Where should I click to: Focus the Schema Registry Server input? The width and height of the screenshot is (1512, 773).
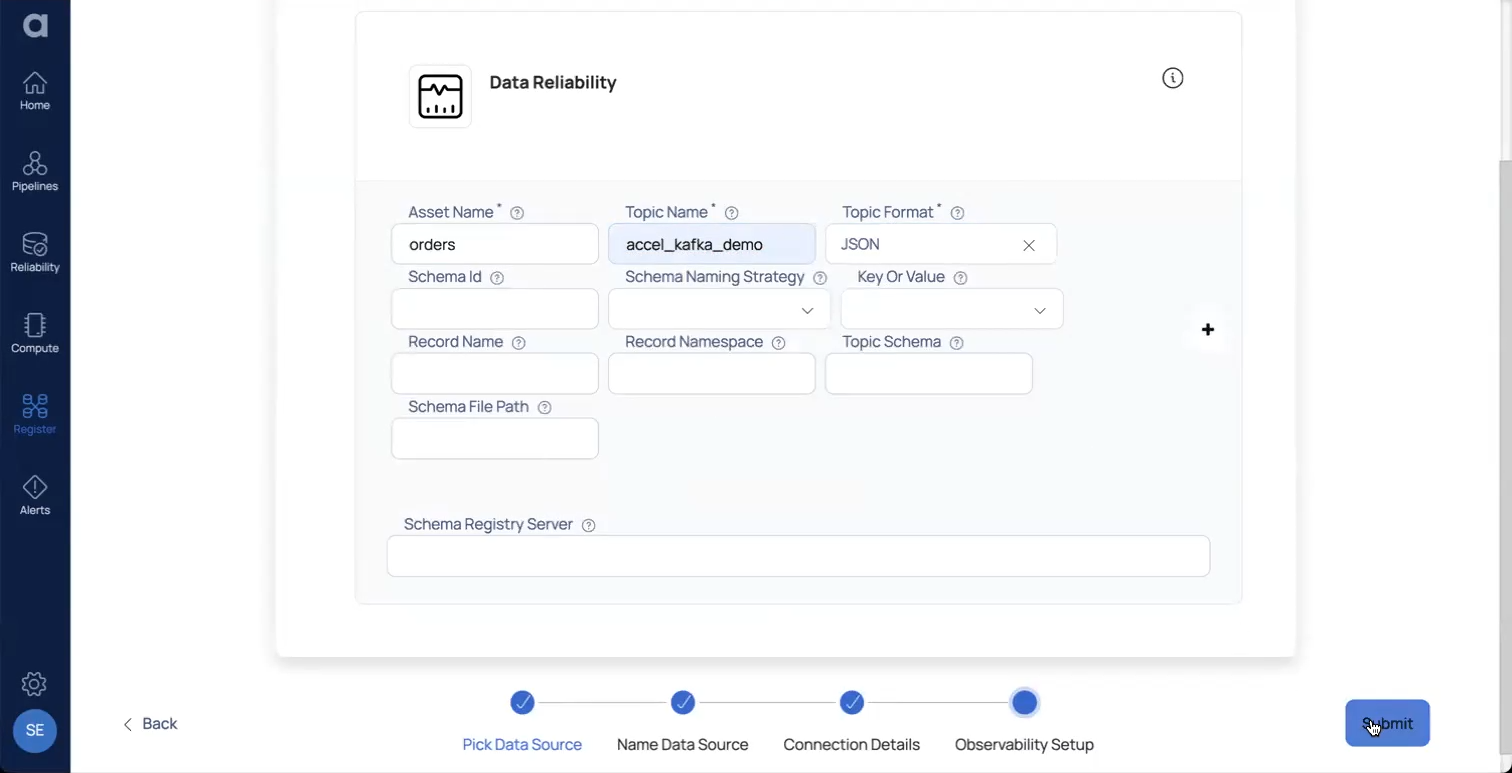point(797,556)
